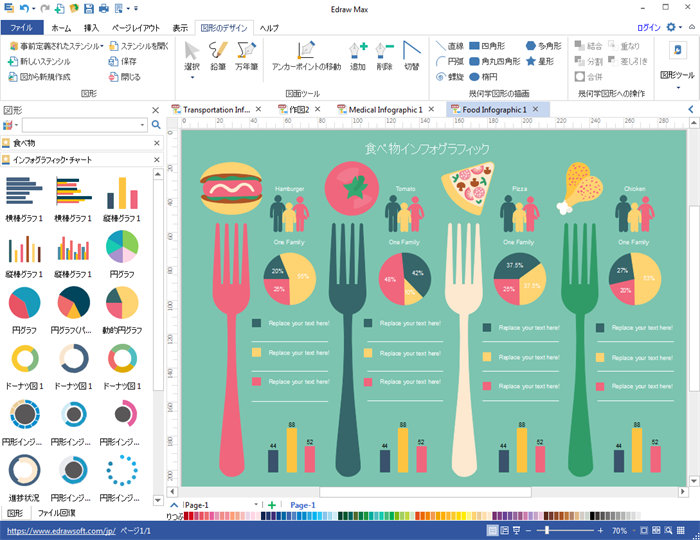Open the edrawsoft.com/jp link
700x540 pixels.
[61, 531]
